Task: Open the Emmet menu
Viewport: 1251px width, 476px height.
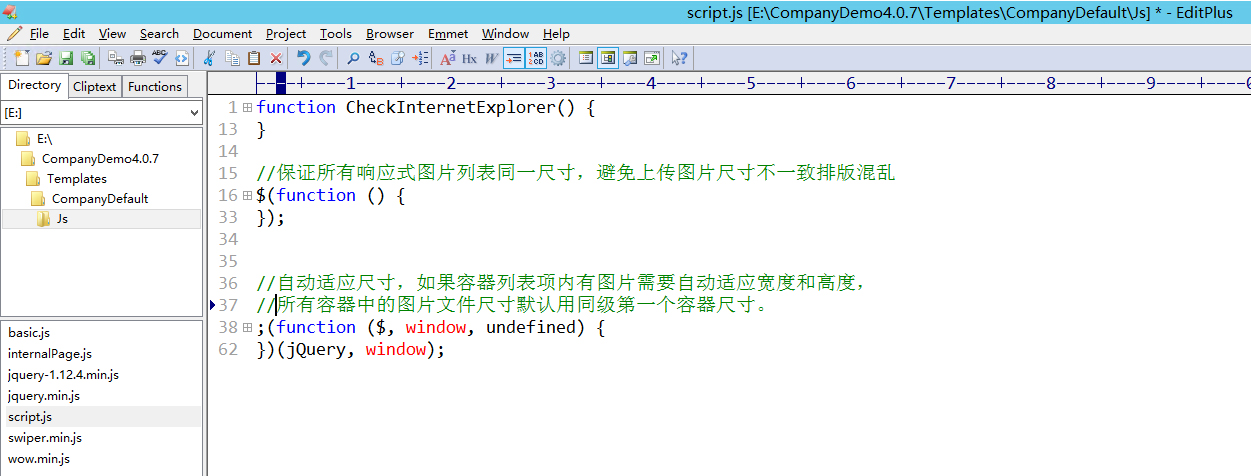Action: click(448, 34)
